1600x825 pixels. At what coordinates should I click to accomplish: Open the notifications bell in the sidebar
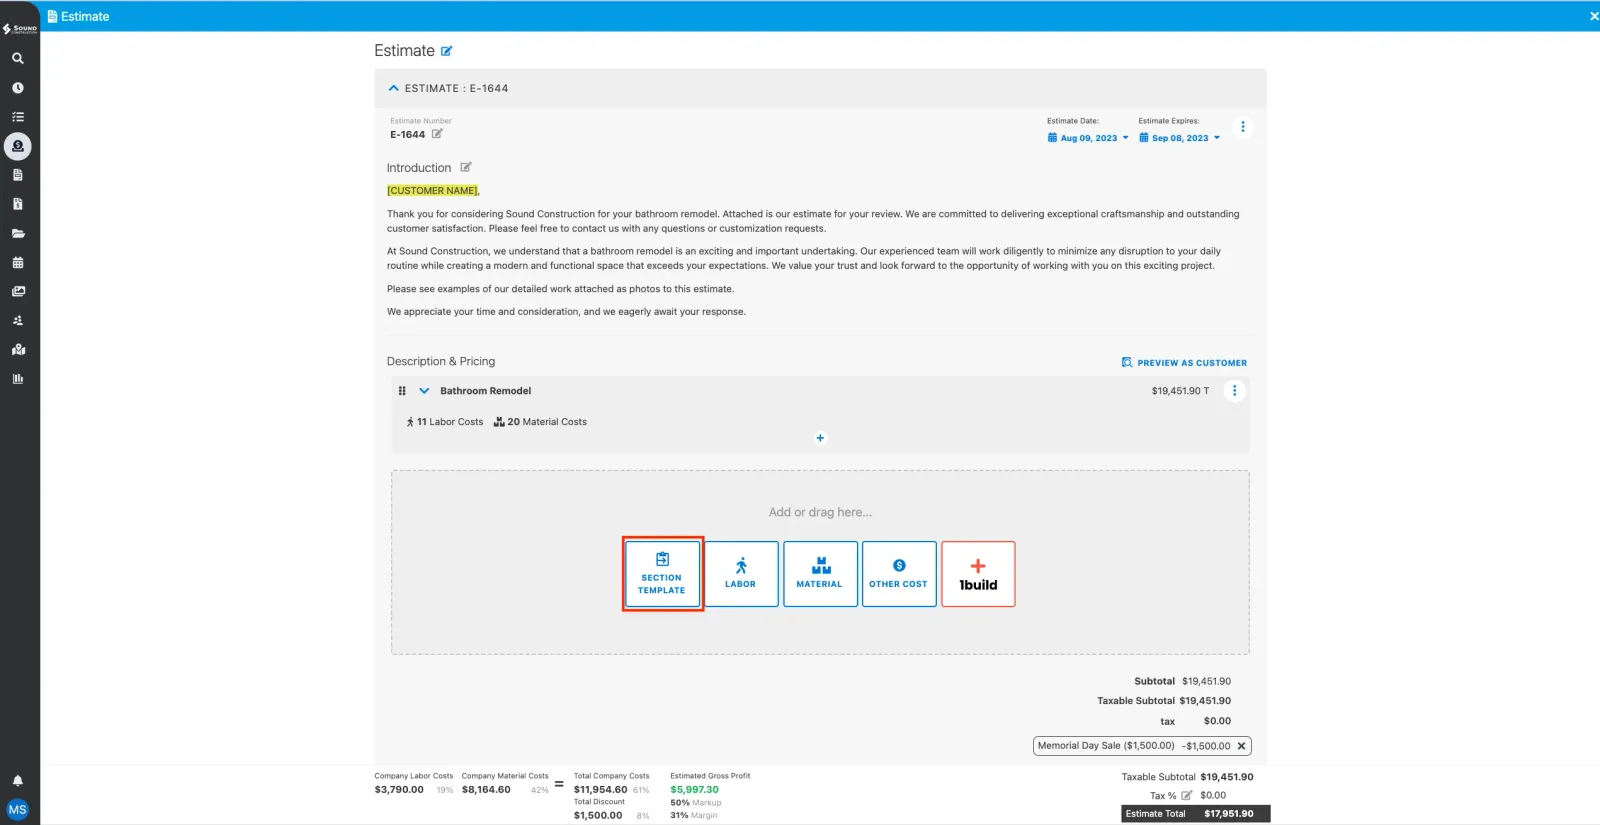tap(18, 780)
